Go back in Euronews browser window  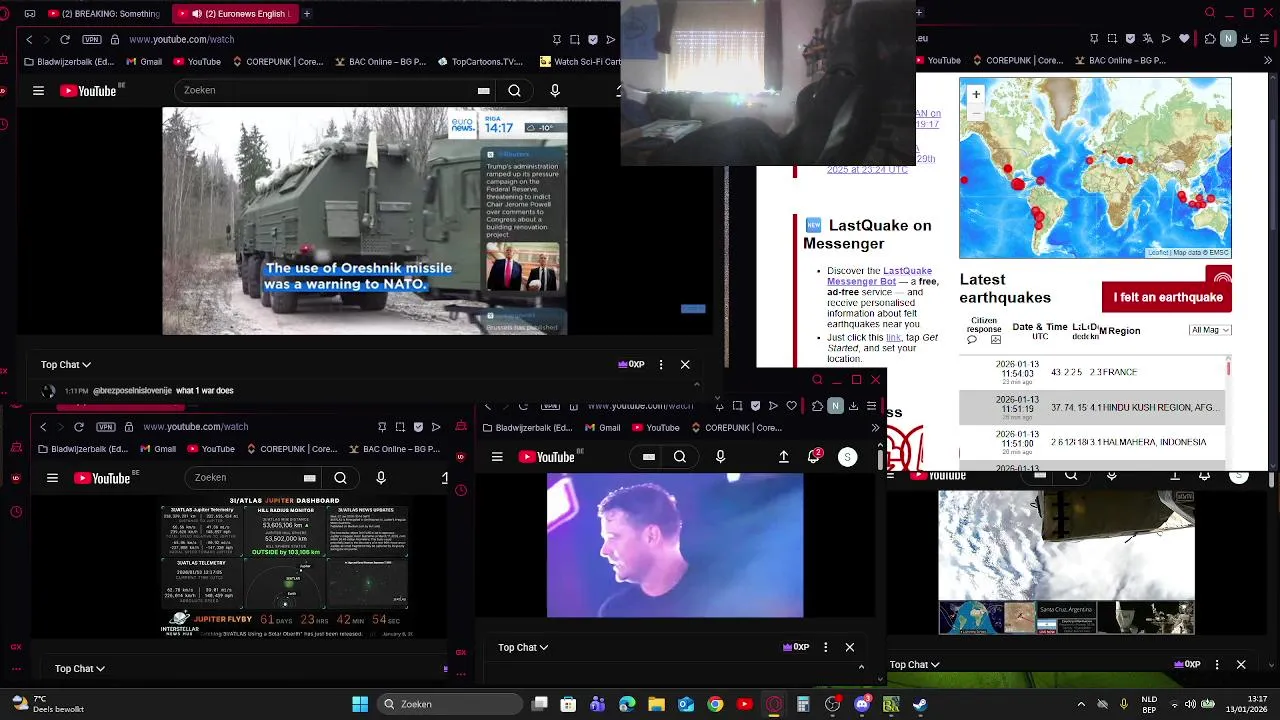(29, 39)
